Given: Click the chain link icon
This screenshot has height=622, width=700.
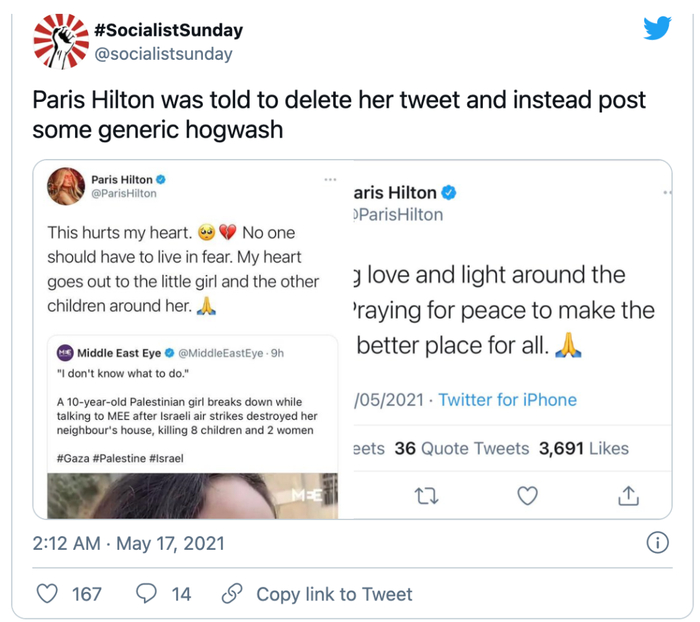Looking at the screenshot, I should pos(232,594).
